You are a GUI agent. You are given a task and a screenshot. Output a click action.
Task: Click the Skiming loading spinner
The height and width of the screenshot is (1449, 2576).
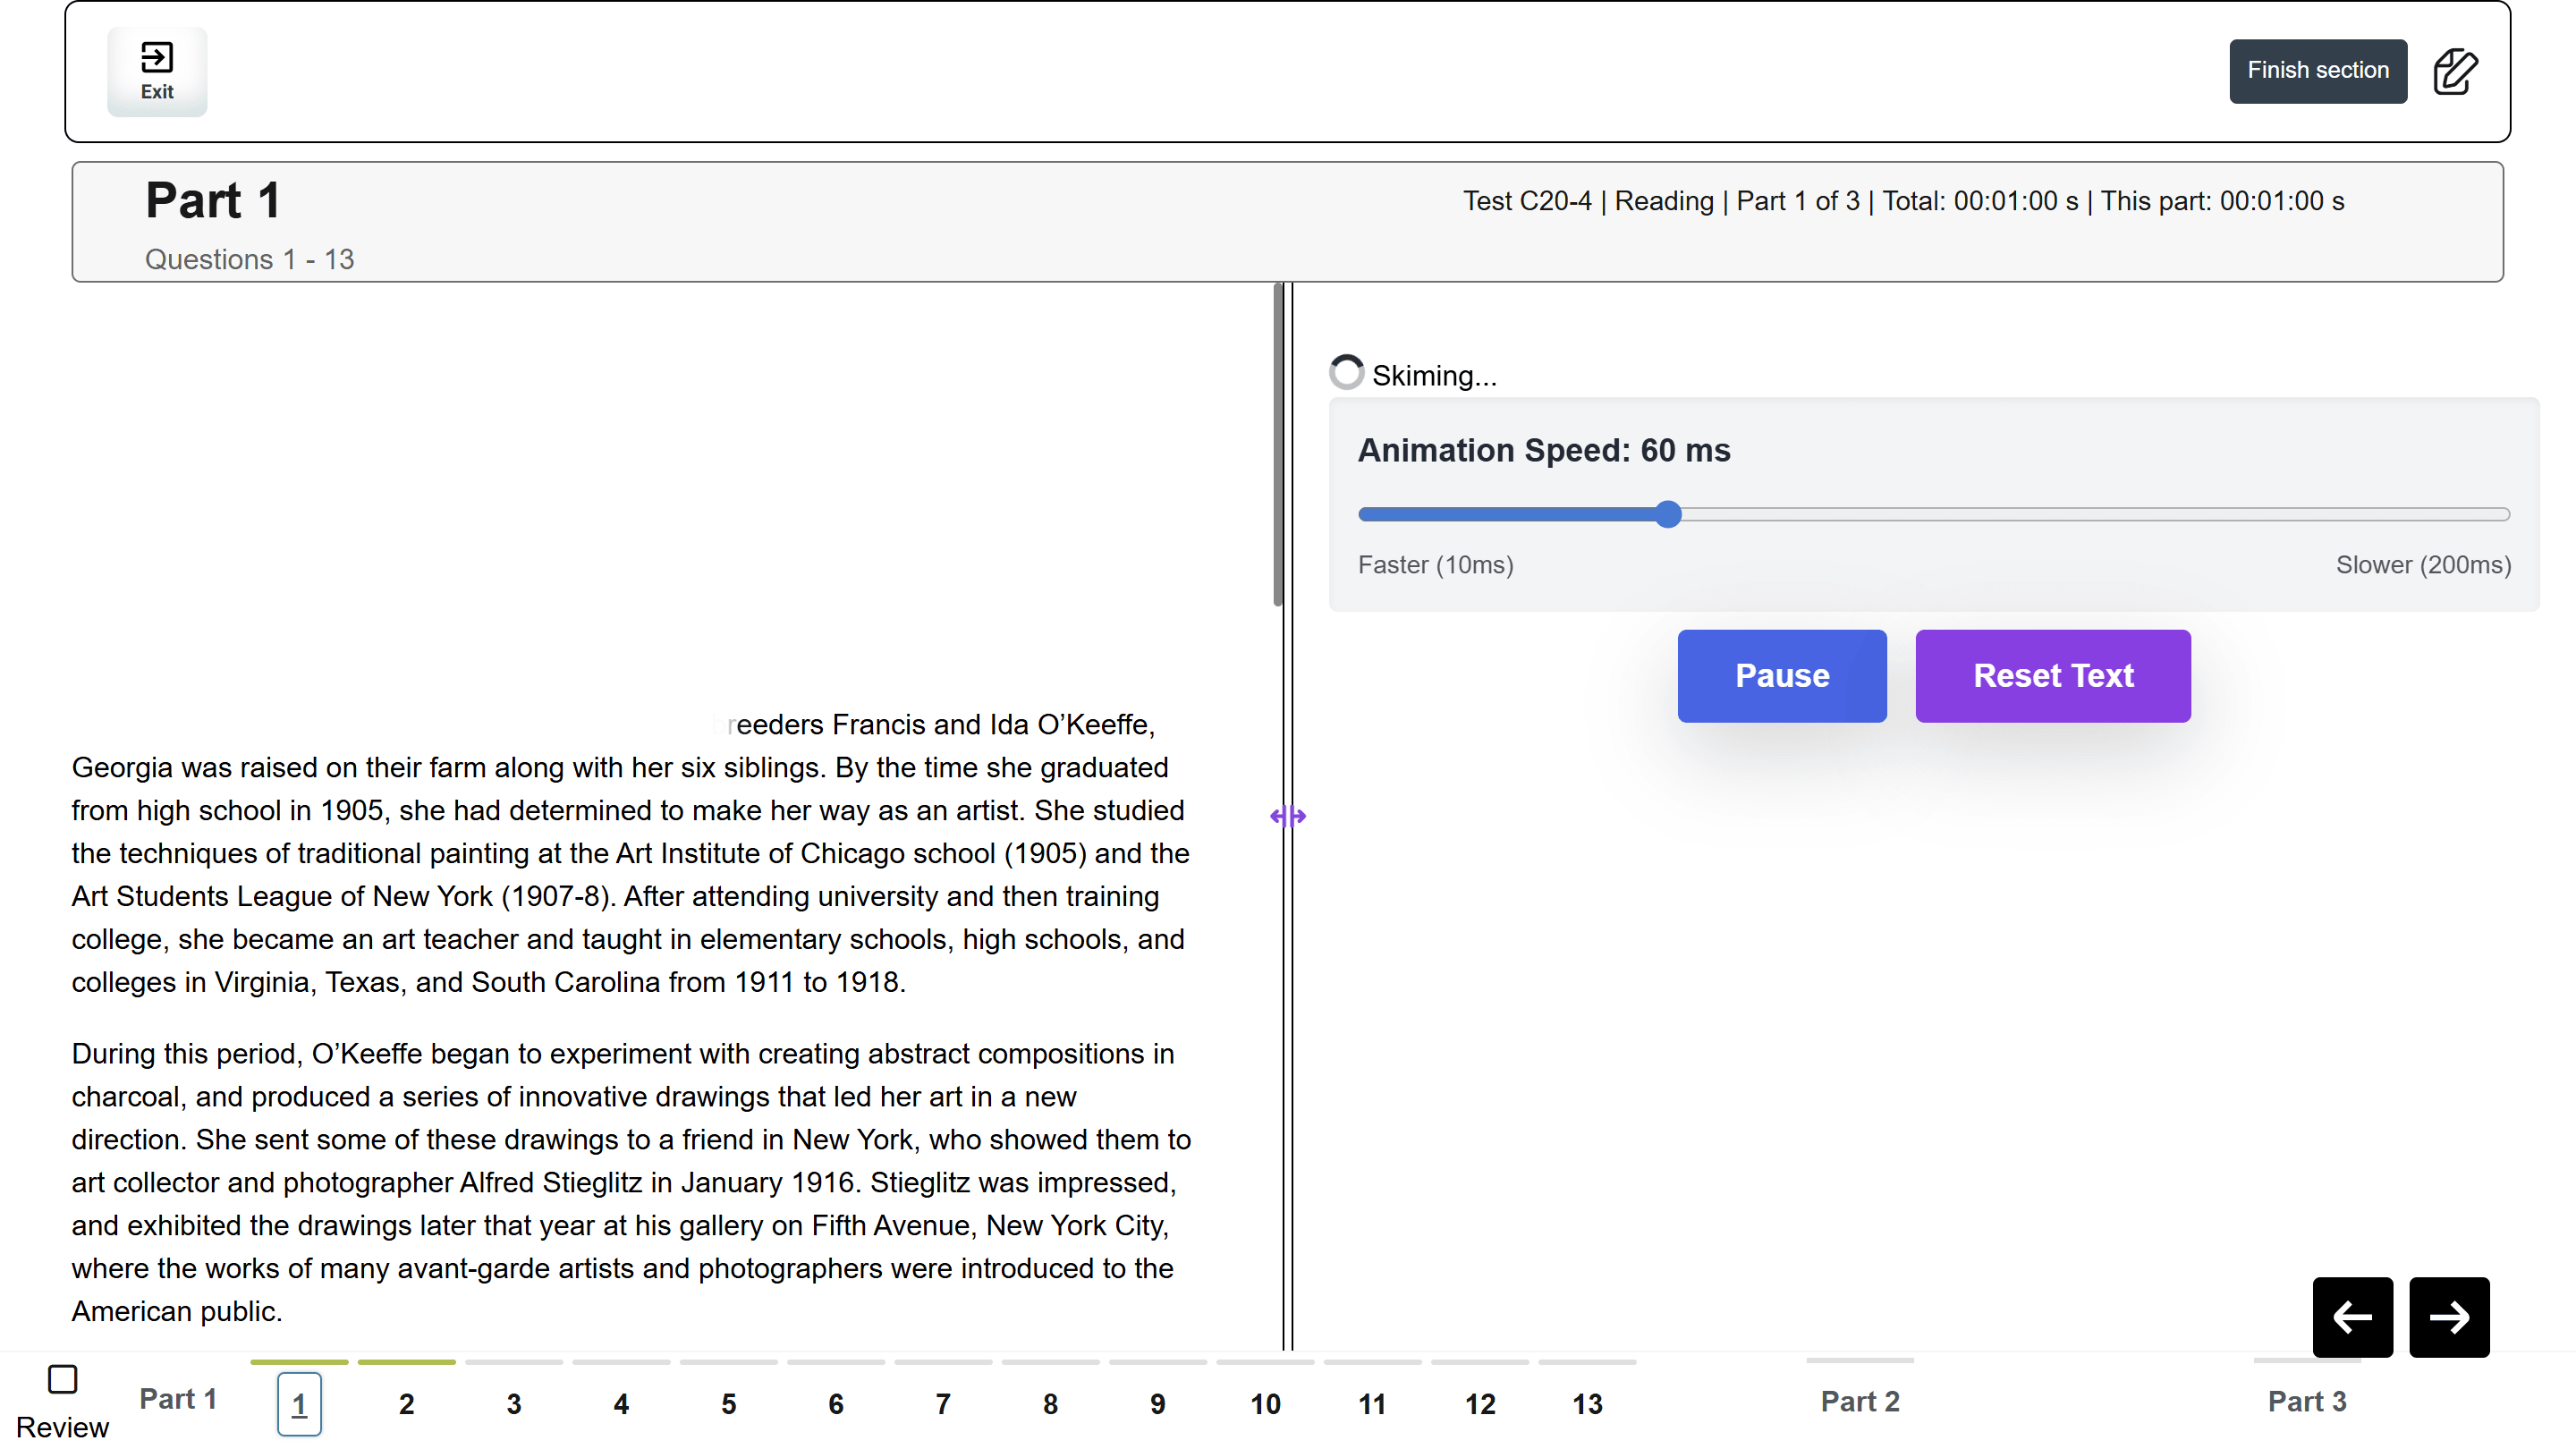tap(1346, 372)
